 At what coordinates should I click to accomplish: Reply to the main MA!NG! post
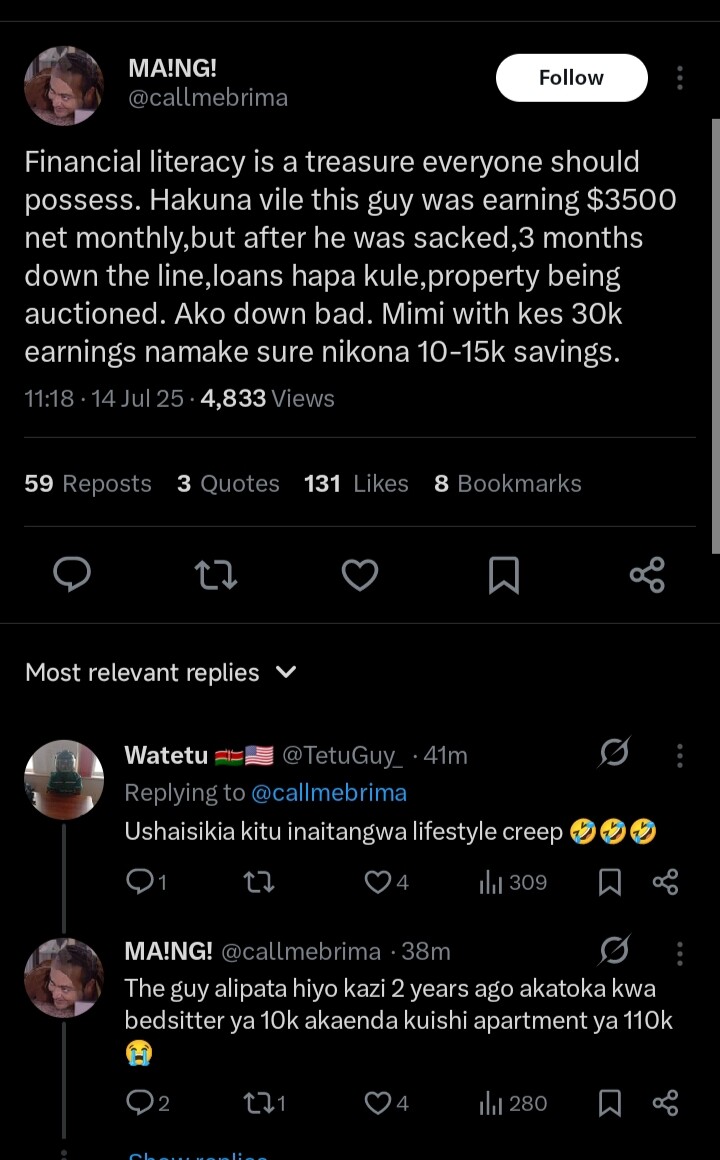(71, 575)
